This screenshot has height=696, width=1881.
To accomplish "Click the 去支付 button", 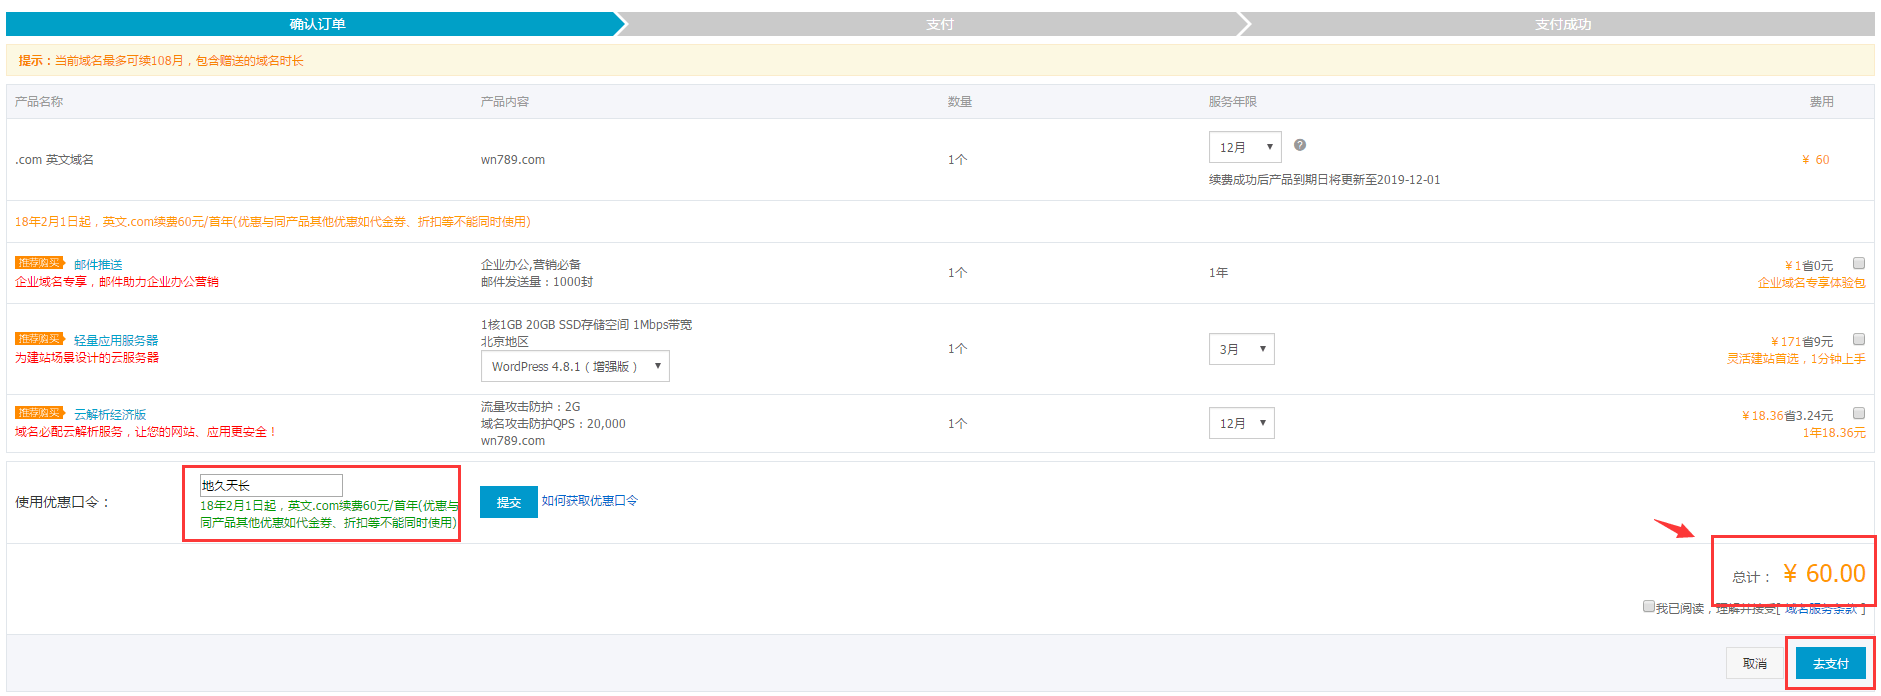I will [x=1830, y=663].
